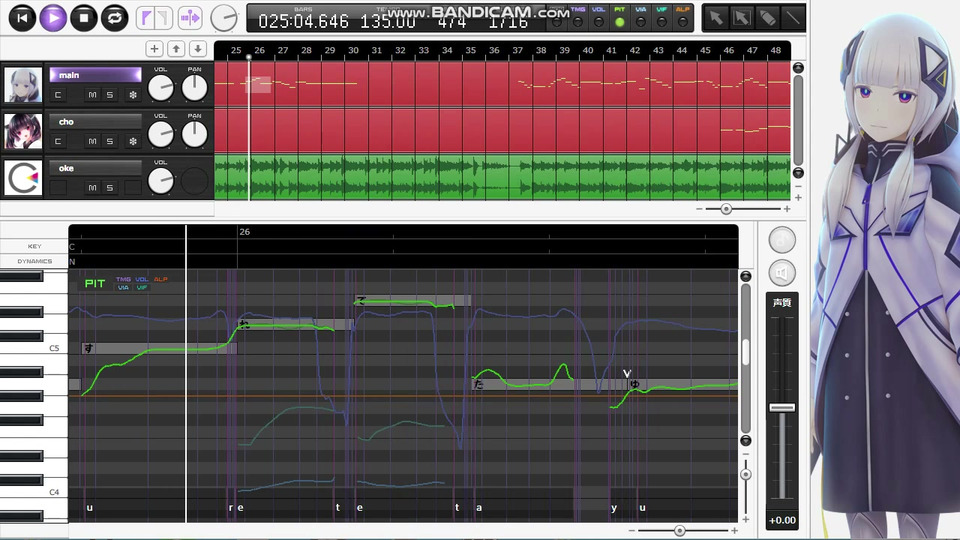This screenshot has width=960, height=540.
Task: Click track area vertical scrollbar down arrow
Action: pyautogui.click(x=798, y=173)
